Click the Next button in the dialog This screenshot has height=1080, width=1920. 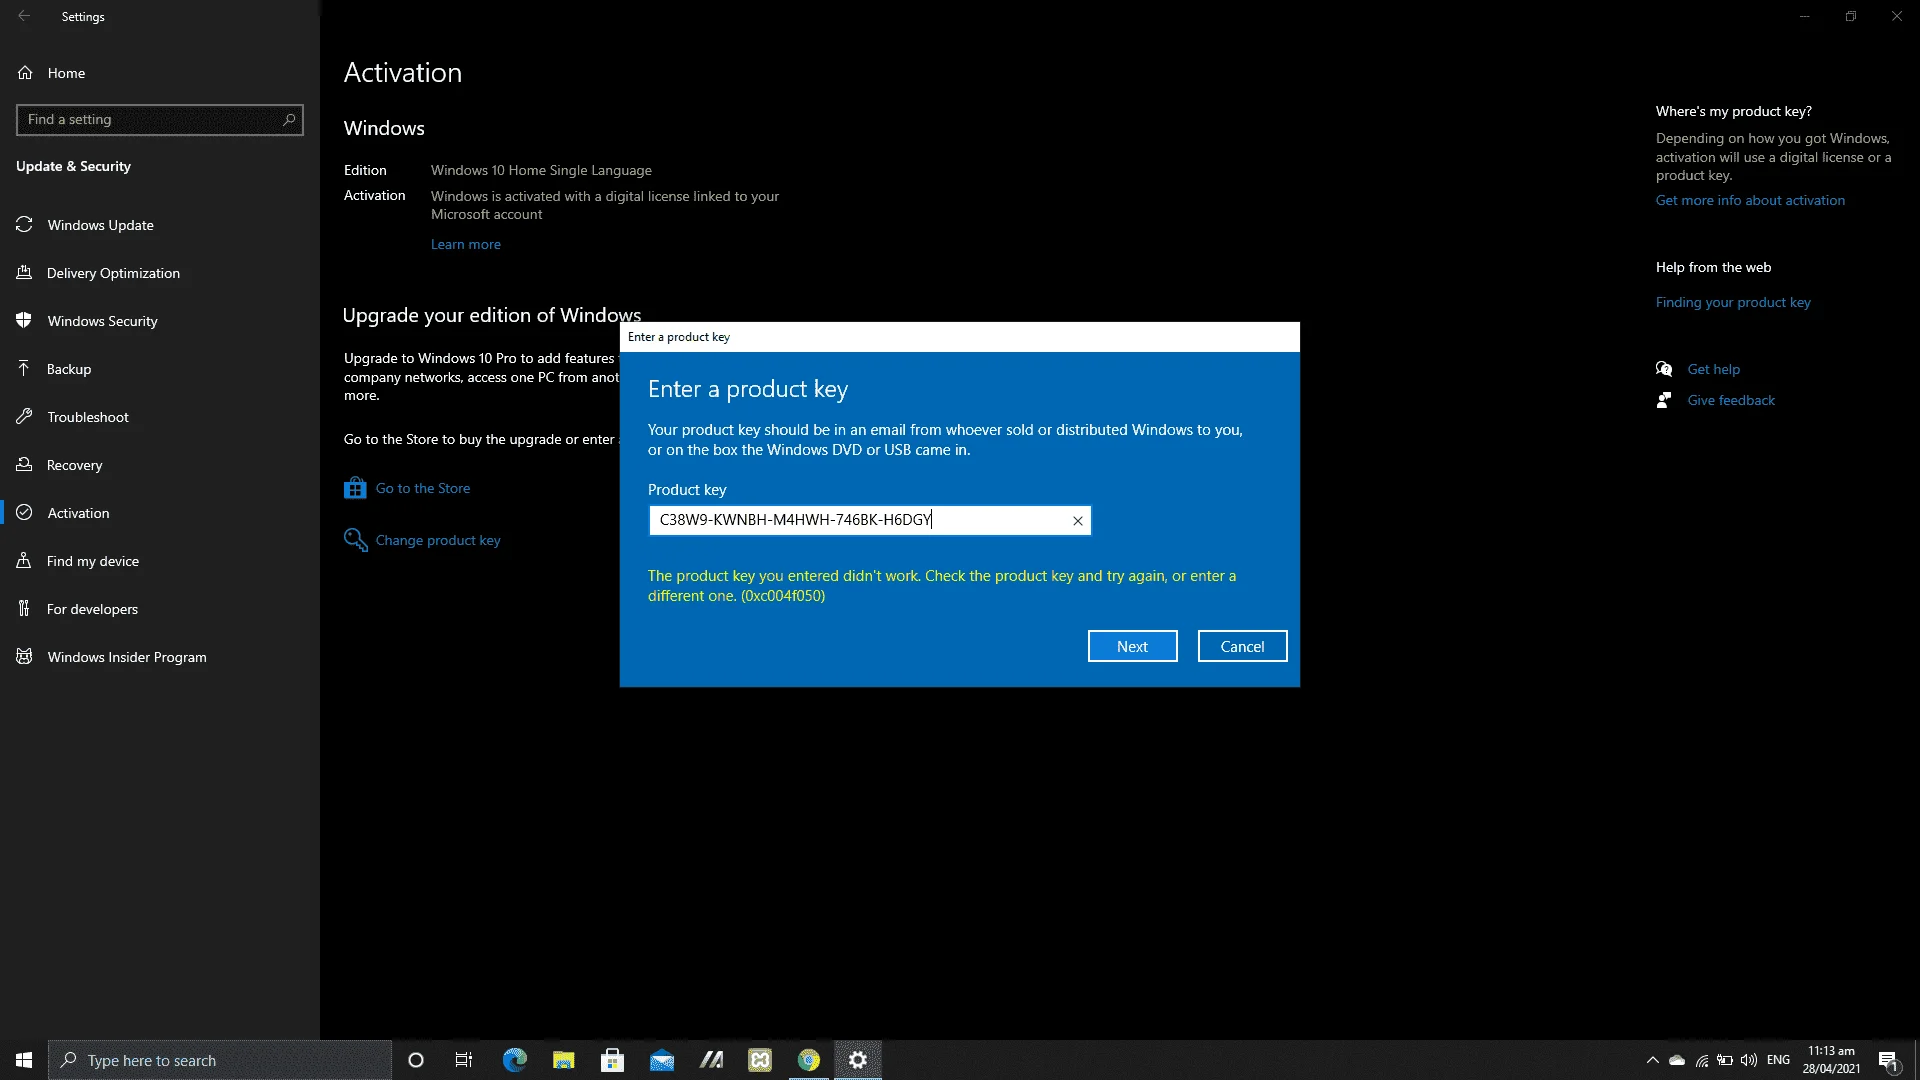click(1132, 646)
